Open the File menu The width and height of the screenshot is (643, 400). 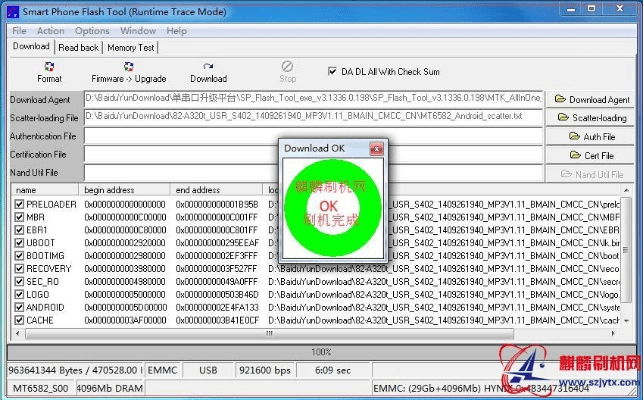point(19,31)
